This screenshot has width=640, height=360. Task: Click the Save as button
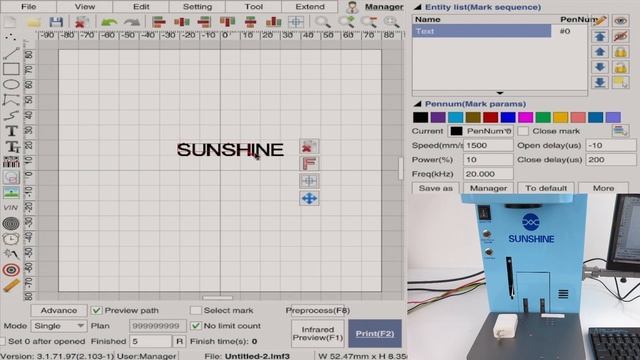[436, 188]
